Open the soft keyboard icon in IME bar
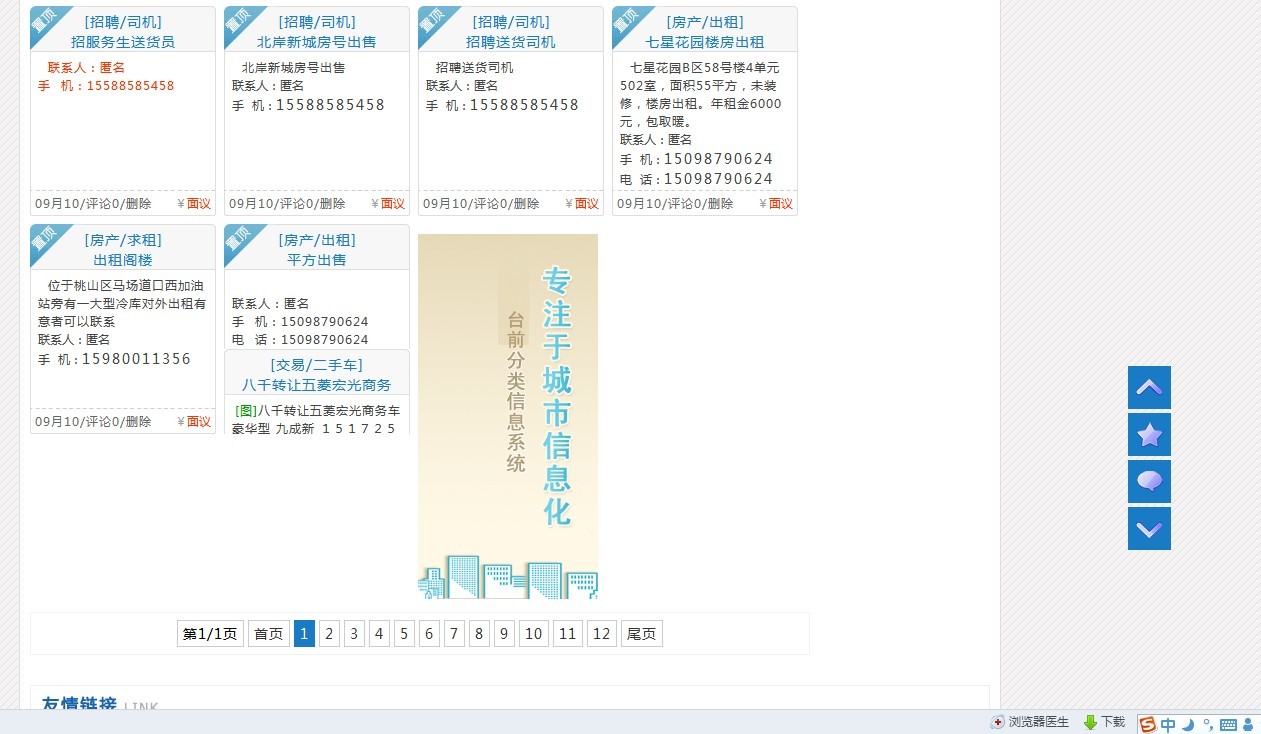 tap(1228, 725)
